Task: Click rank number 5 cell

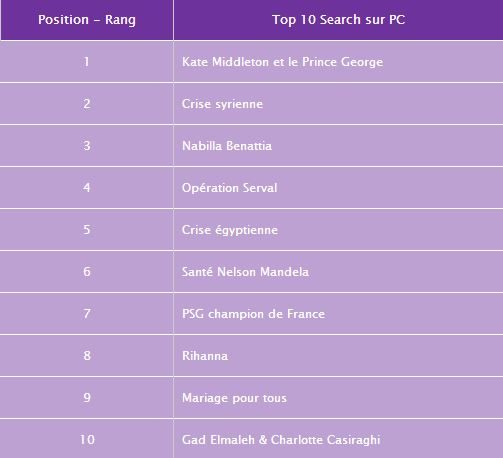Action: [87, 230]
